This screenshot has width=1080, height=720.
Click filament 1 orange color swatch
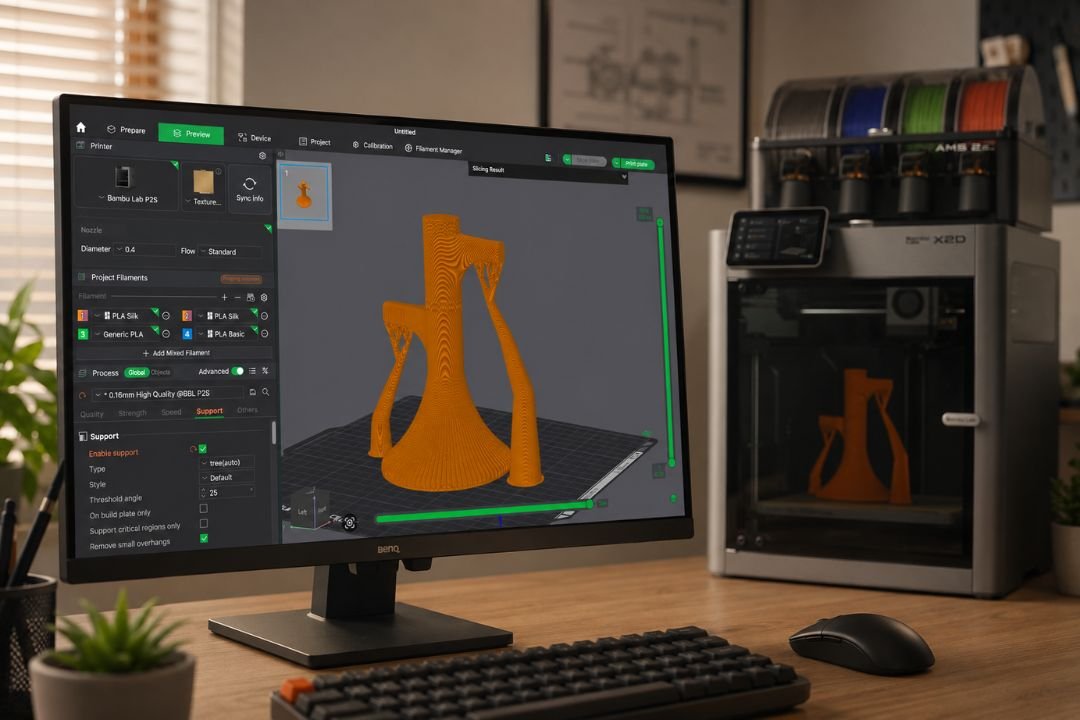coord(83,316)
